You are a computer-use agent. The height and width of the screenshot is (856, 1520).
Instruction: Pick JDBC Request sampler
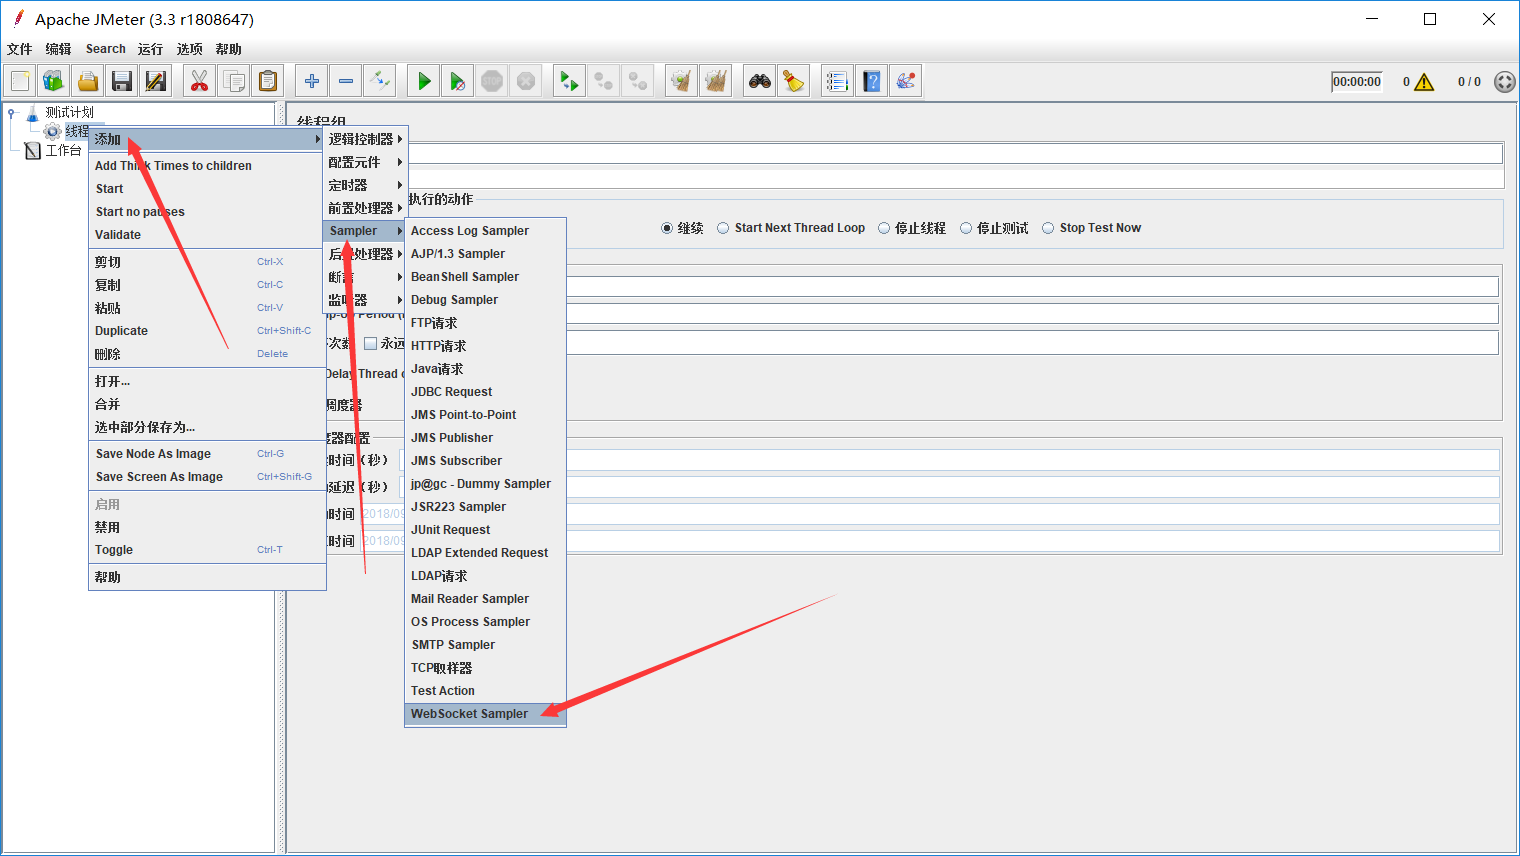pos(485,392)
